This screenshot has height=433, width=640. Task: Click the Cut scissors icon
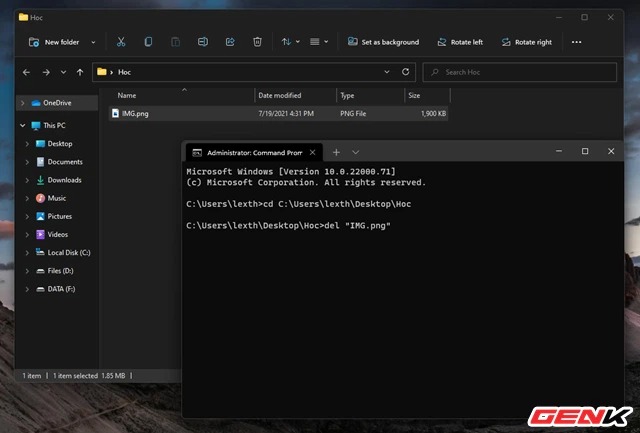point(121,42)
